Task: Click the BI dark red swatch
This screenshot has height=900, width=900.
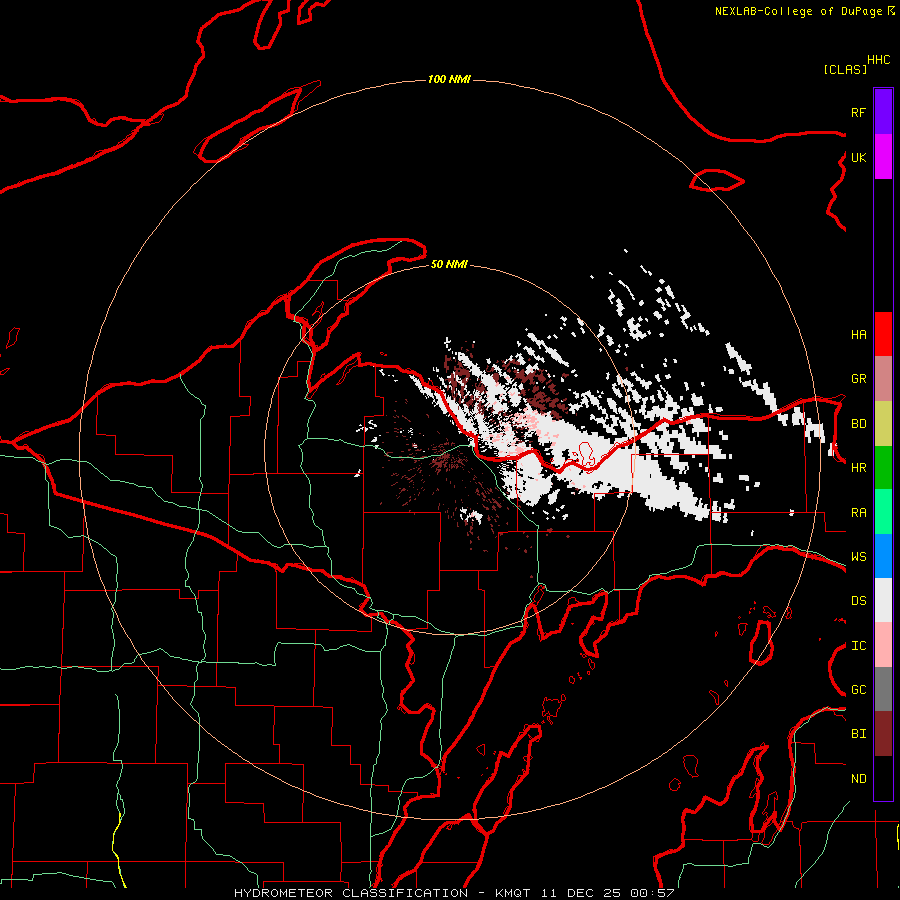Action: 883,734
